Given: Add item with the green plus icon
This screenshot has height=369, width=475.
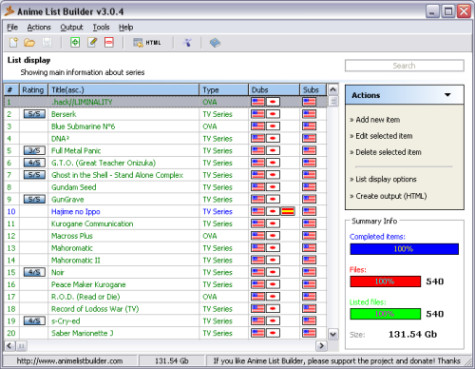Looking at the screenshot, I should point(75,42).
